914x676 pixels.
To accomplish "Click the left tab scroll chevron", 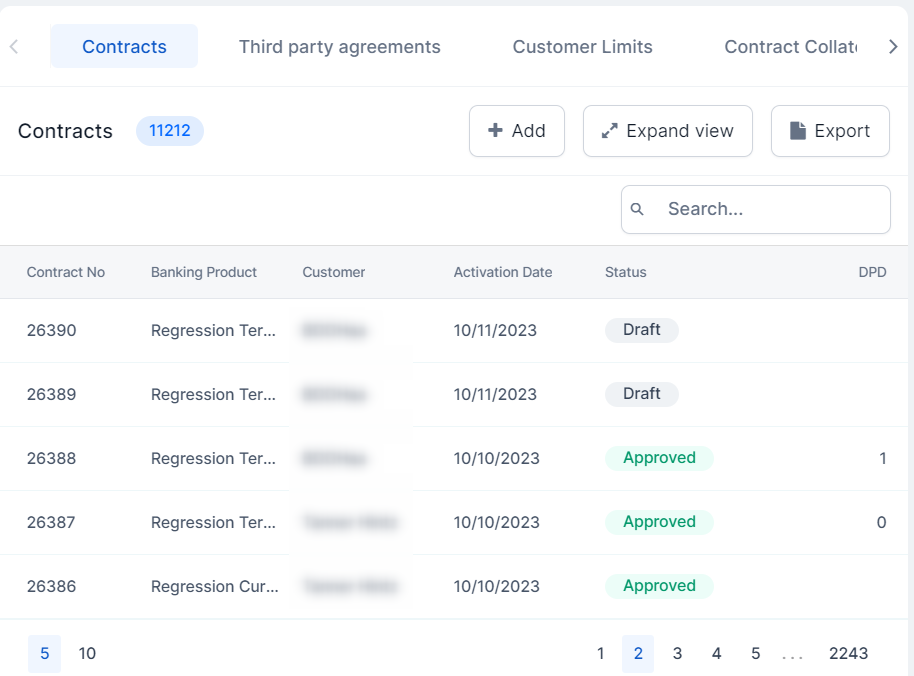I will [14, 47].
